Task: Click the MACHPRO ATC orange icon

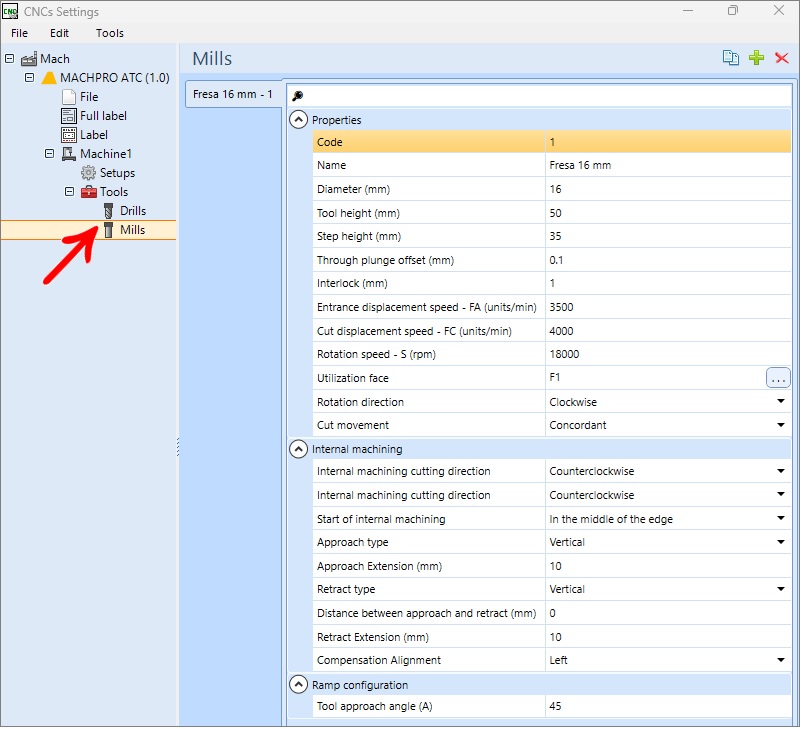Action: (49, 78)
